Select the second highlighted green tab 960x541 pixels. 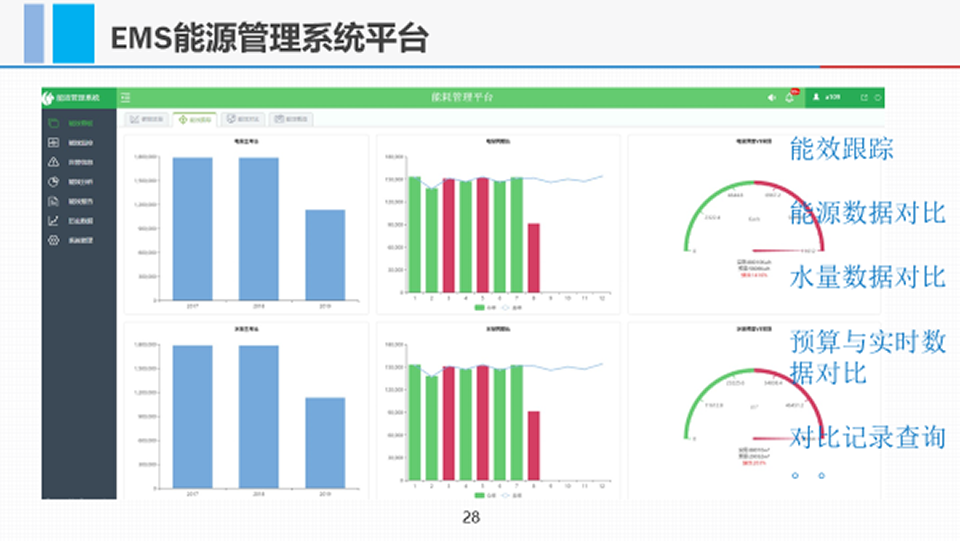click(x=194, y=119)
